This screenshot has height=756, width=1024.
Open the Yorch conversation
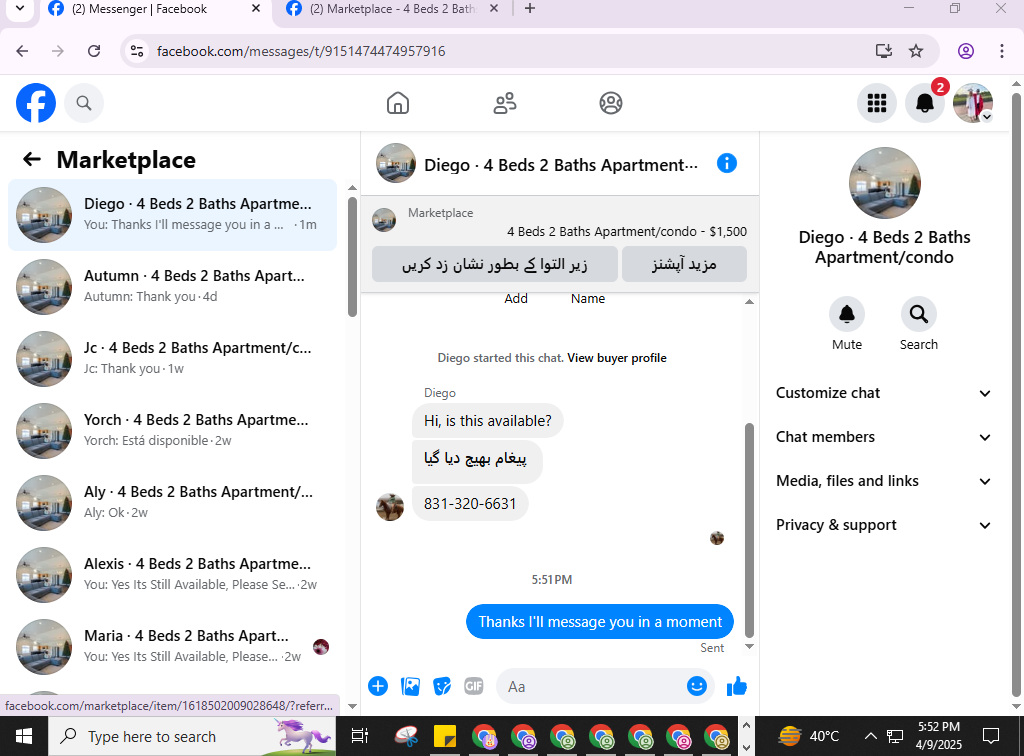coord(172,430)
